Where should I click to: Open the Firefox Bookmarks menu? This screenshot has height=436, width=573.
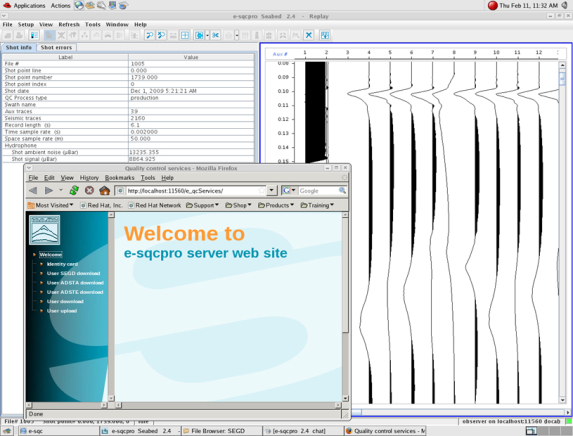click(x=119, y=178)
